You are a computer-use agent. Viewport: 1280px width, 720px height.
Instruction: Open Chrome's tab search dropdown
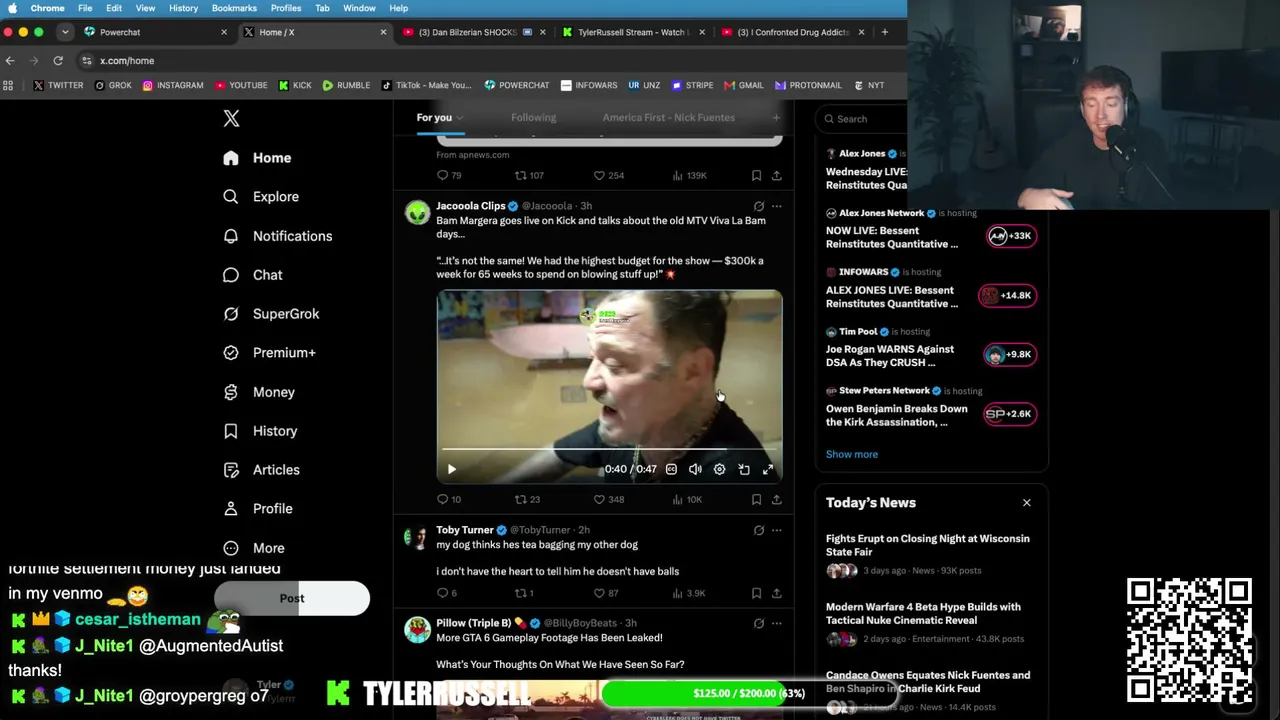tap(66, 32)
